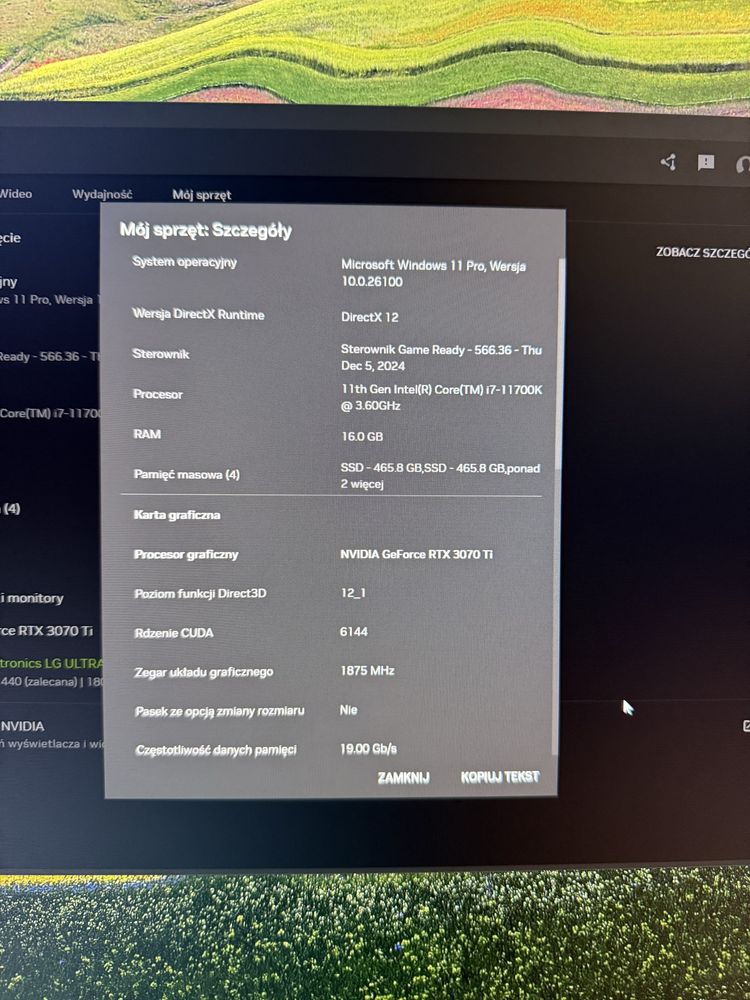Select the Wideo tab
The height and width of the screenshot is (1000, 750).
tap(16, 193)
